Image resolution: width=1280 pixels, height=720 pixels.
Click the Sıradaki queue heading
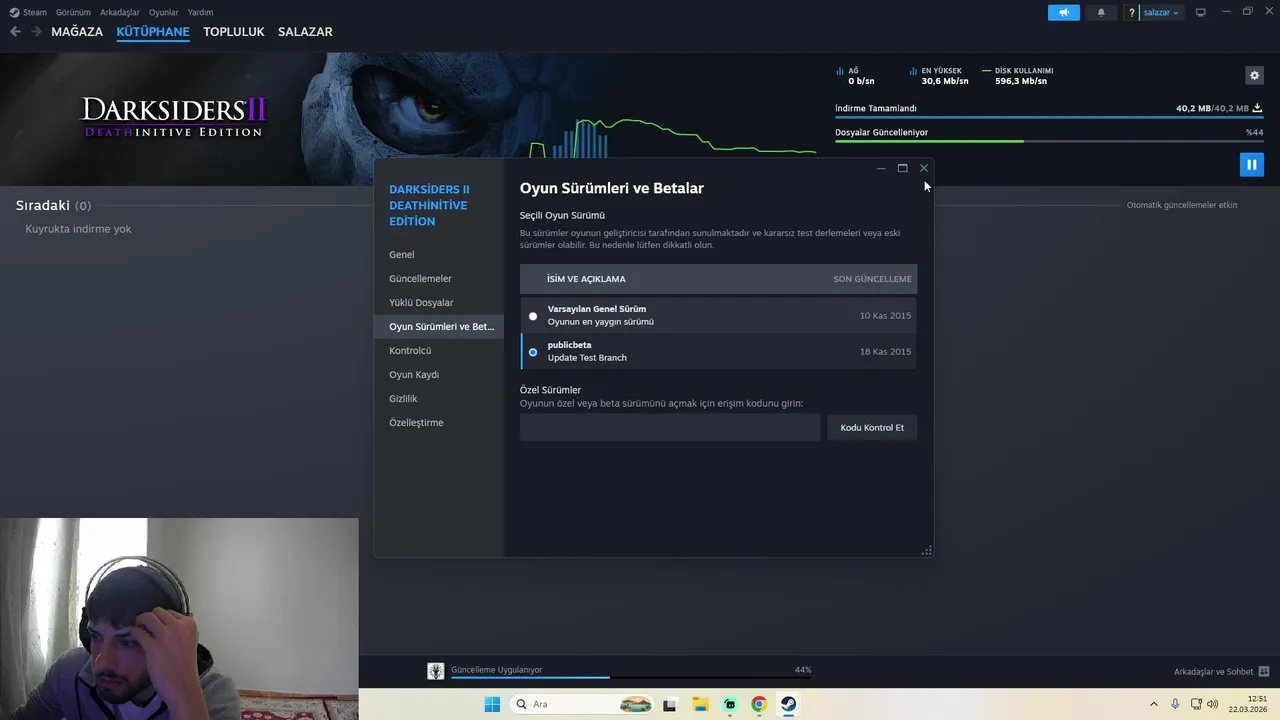[x=43, y=205]
